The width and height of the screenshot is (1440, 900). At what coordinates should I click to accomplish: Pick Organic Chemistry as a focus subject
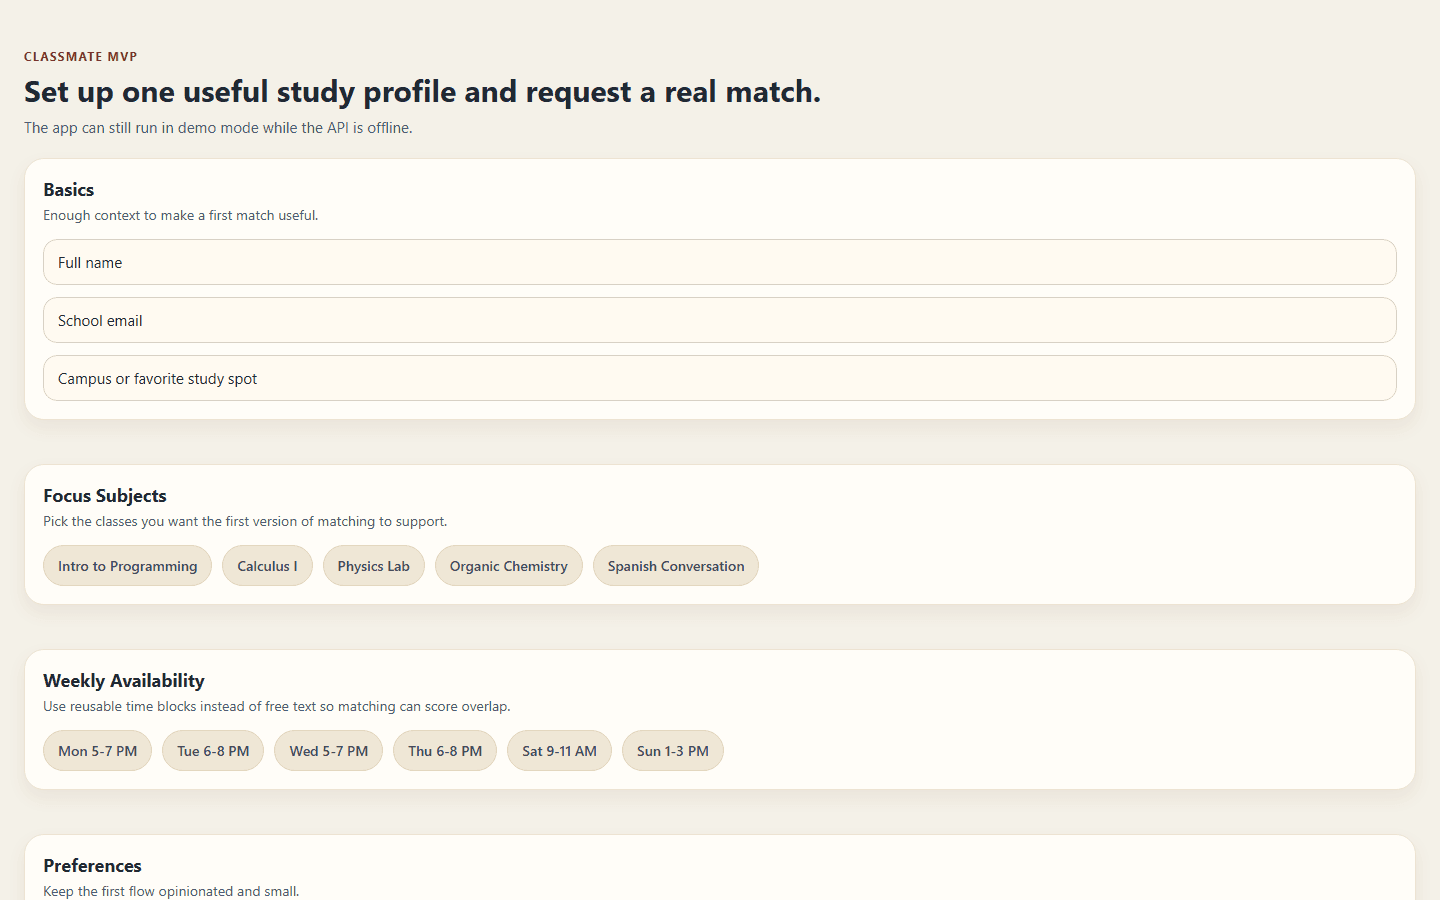click(508, 566)
